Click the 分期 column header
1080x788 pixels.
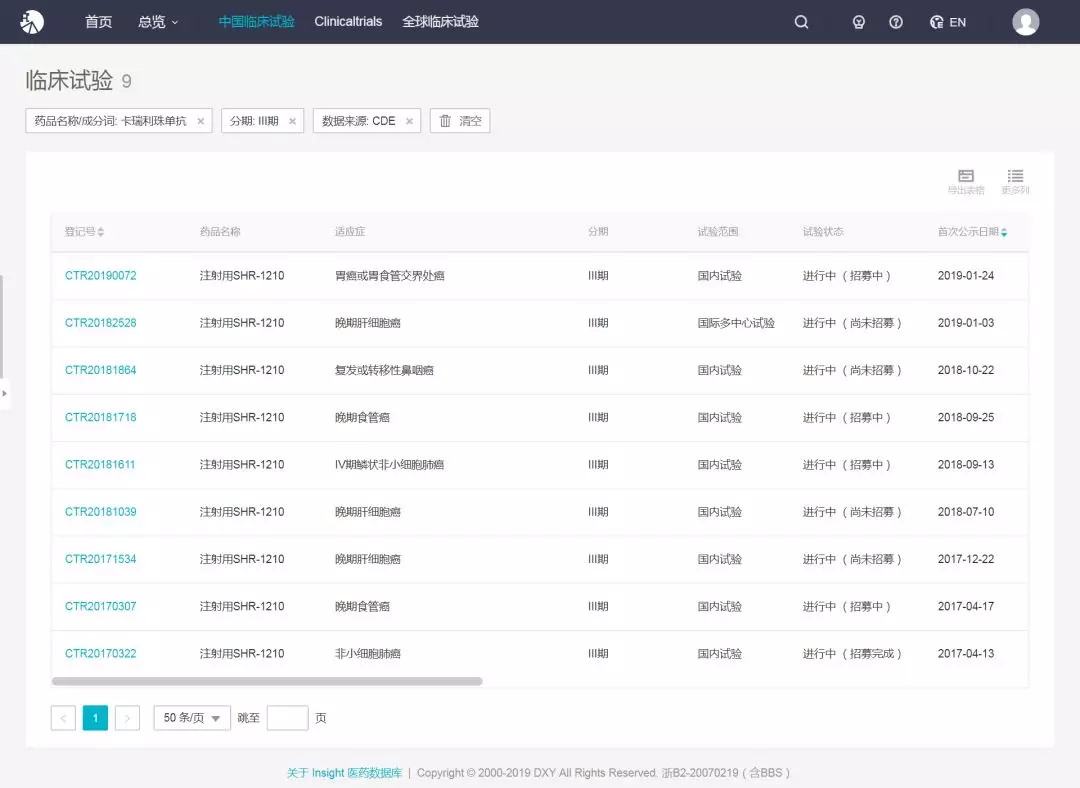coord(598,231)
